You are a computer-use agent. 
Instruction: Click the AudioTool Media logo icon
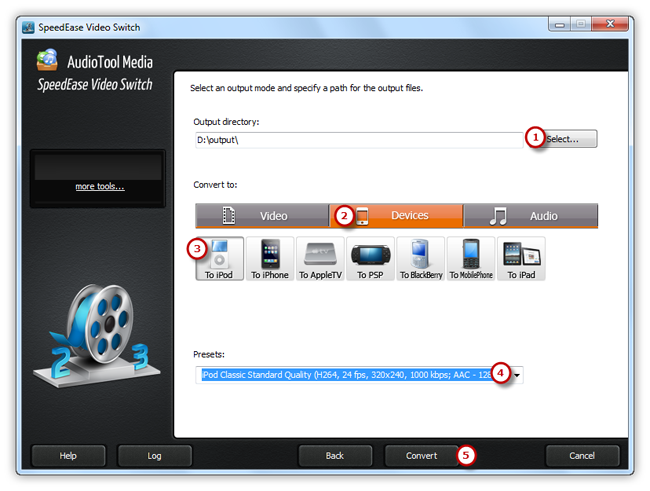(x=47, y=60)
